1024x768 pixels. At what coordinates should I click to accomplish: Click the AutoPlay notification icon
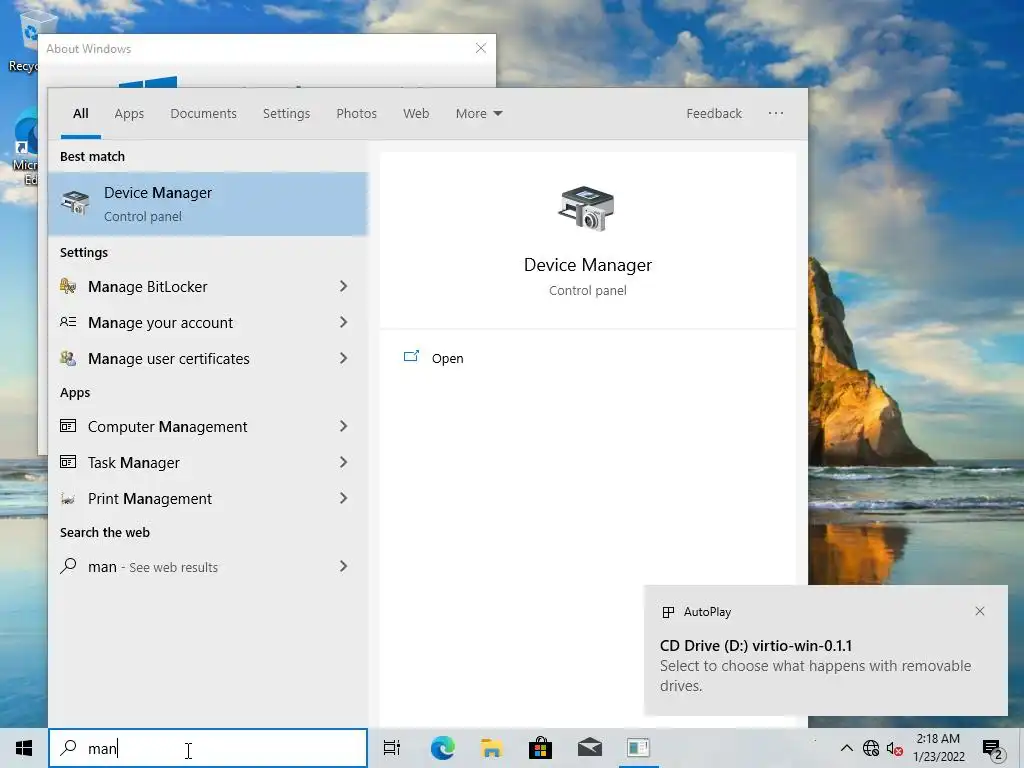668,612
